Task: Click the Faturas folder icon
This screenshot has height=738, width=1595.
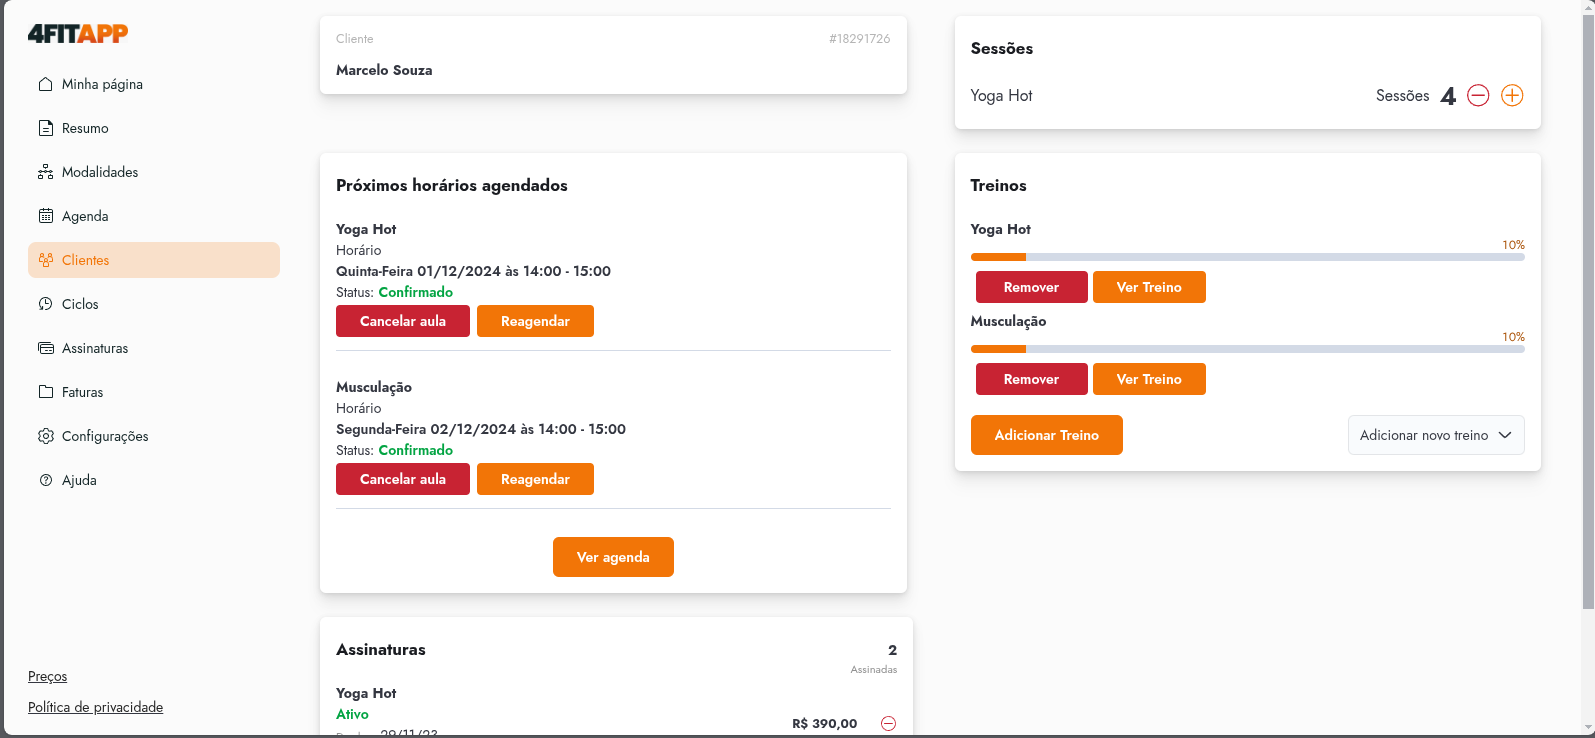Action: tap(45, 392)
